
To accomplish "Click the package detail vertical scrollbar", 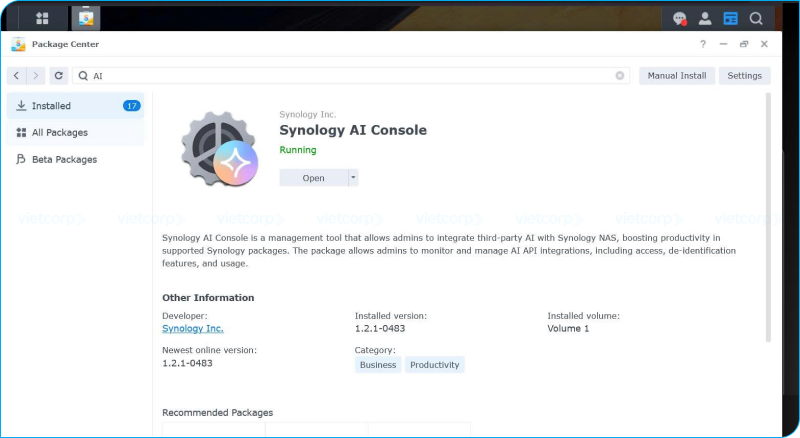I will (768, 217).
